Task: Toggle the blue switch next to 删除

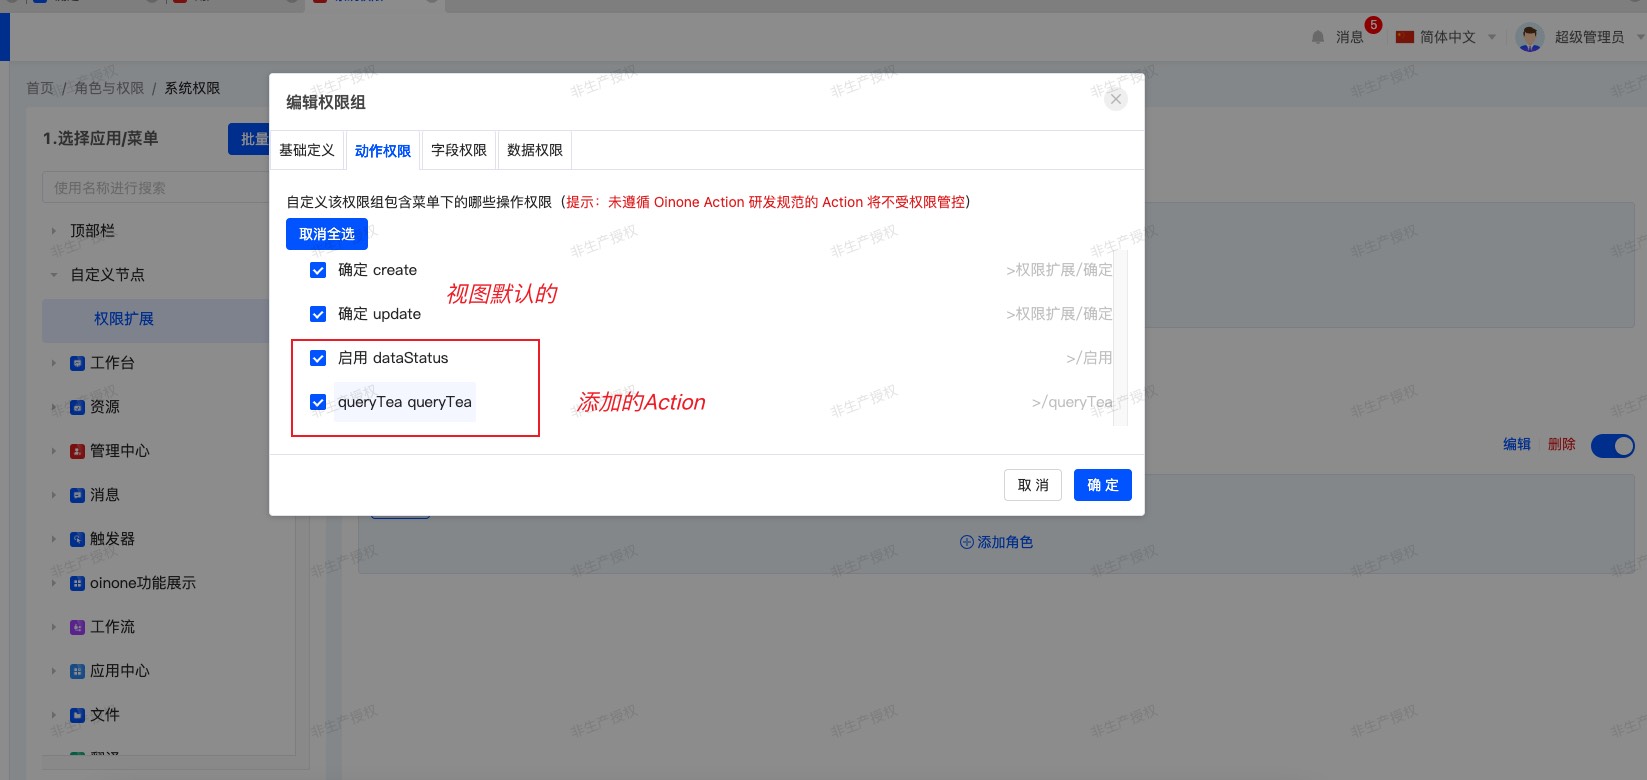Action: [x=1613, y=445]
